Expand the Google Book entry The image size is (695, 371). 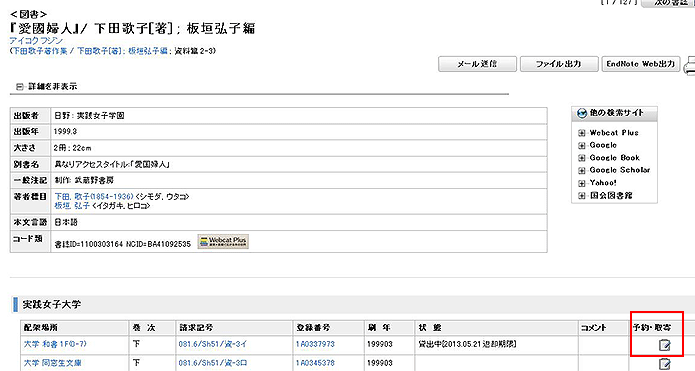pos(582,158)
